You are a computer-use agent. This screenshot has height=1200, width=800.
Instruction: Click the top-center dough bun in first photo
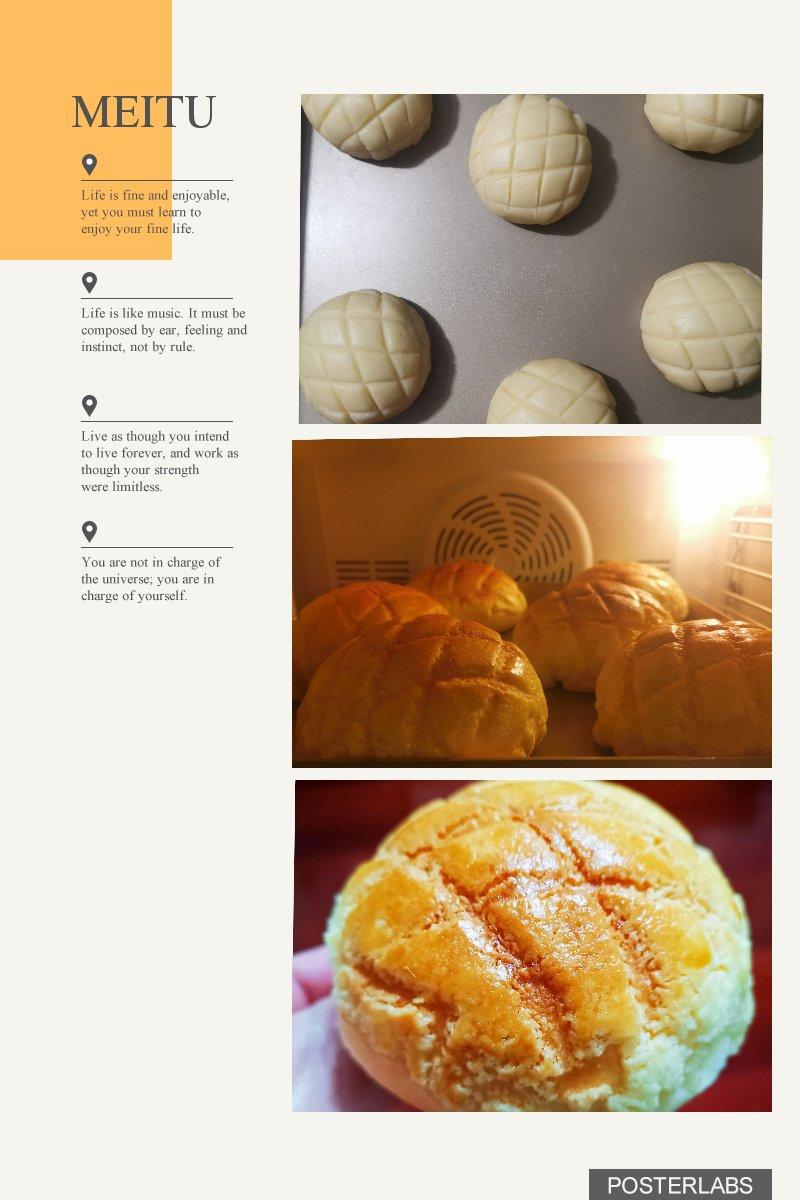529,159
